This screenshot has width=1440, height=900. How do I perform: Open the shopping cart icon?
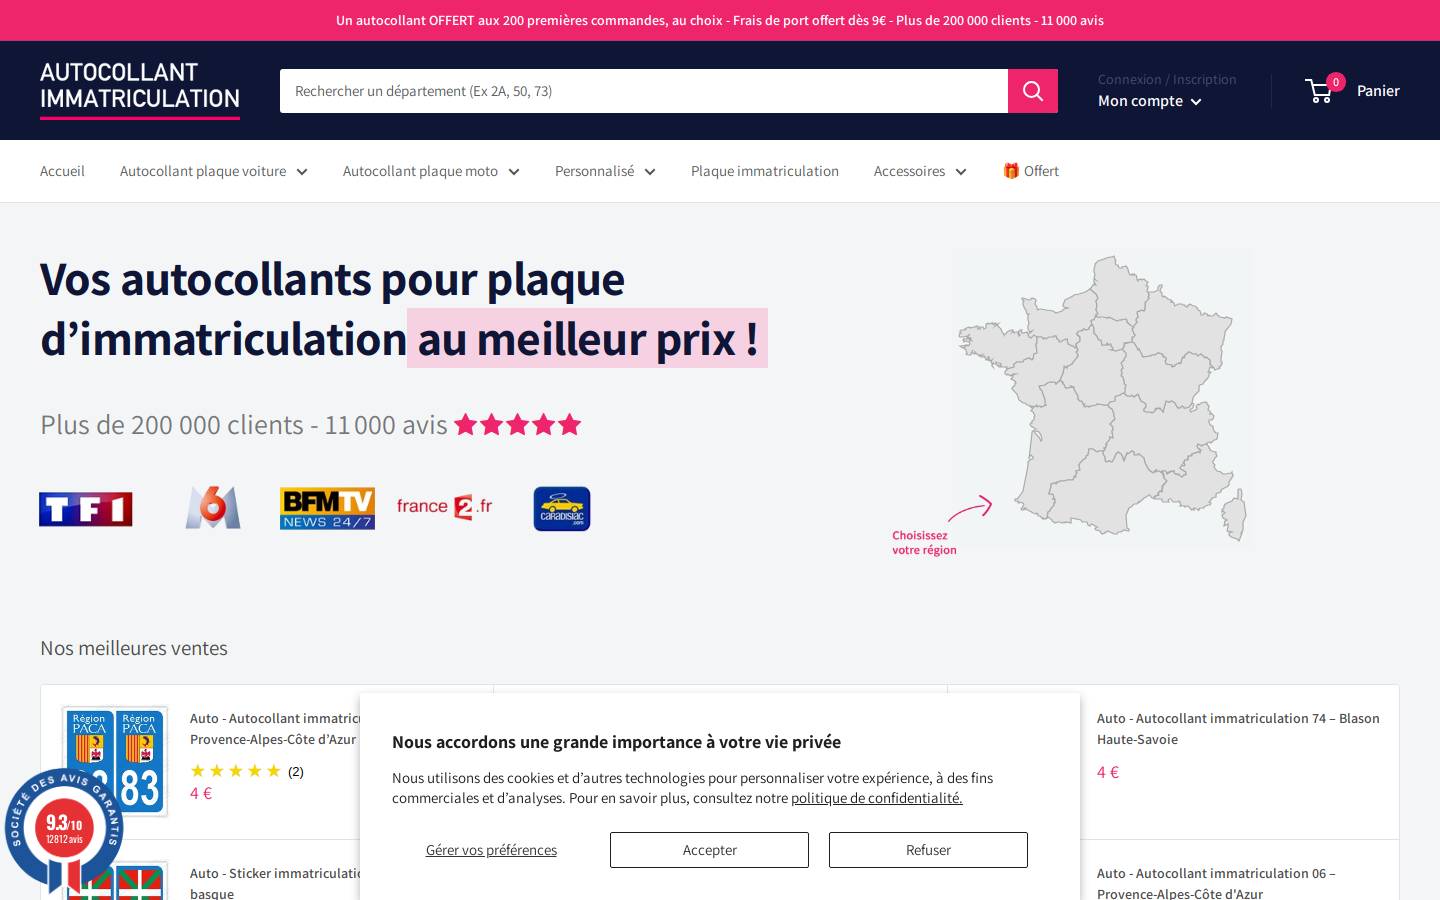point(1322,90)
